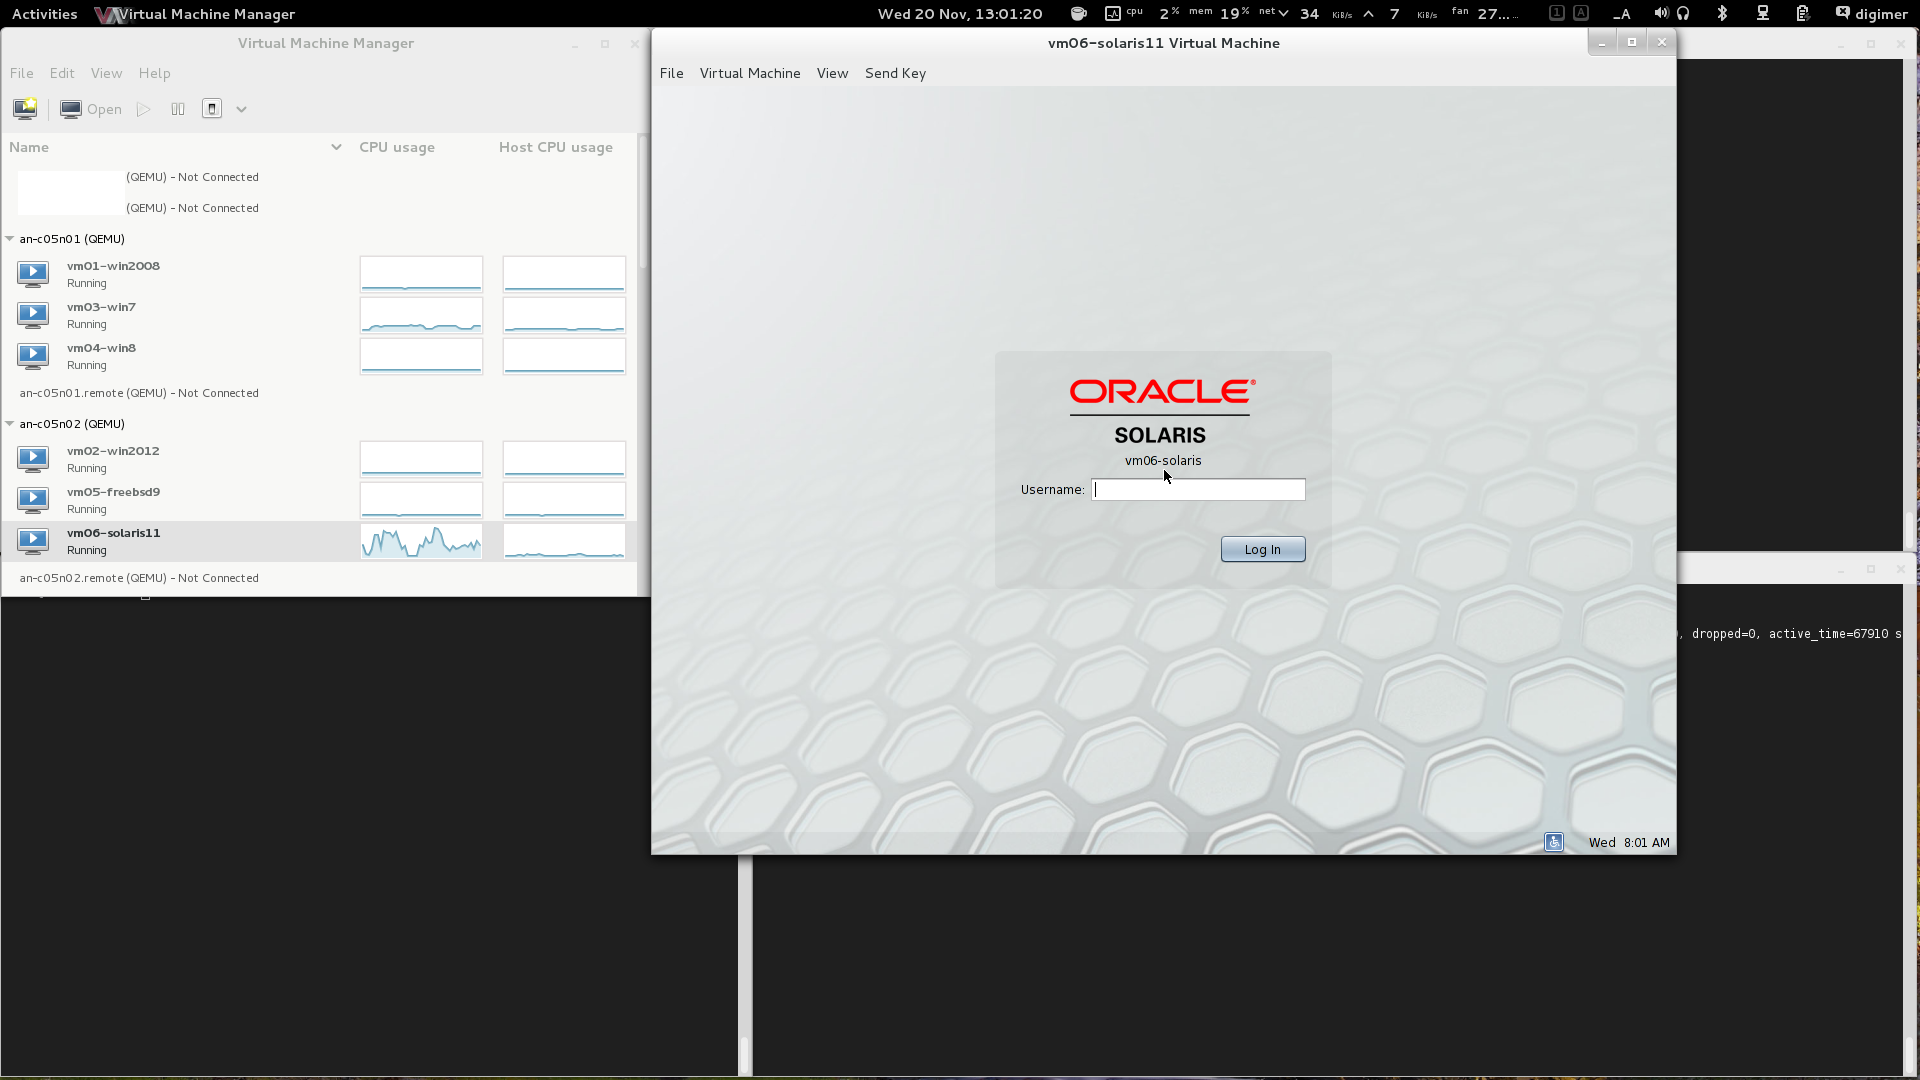Click the Caps Lock indicator icon
Screen dimensions: 1920x1080
1581,13
